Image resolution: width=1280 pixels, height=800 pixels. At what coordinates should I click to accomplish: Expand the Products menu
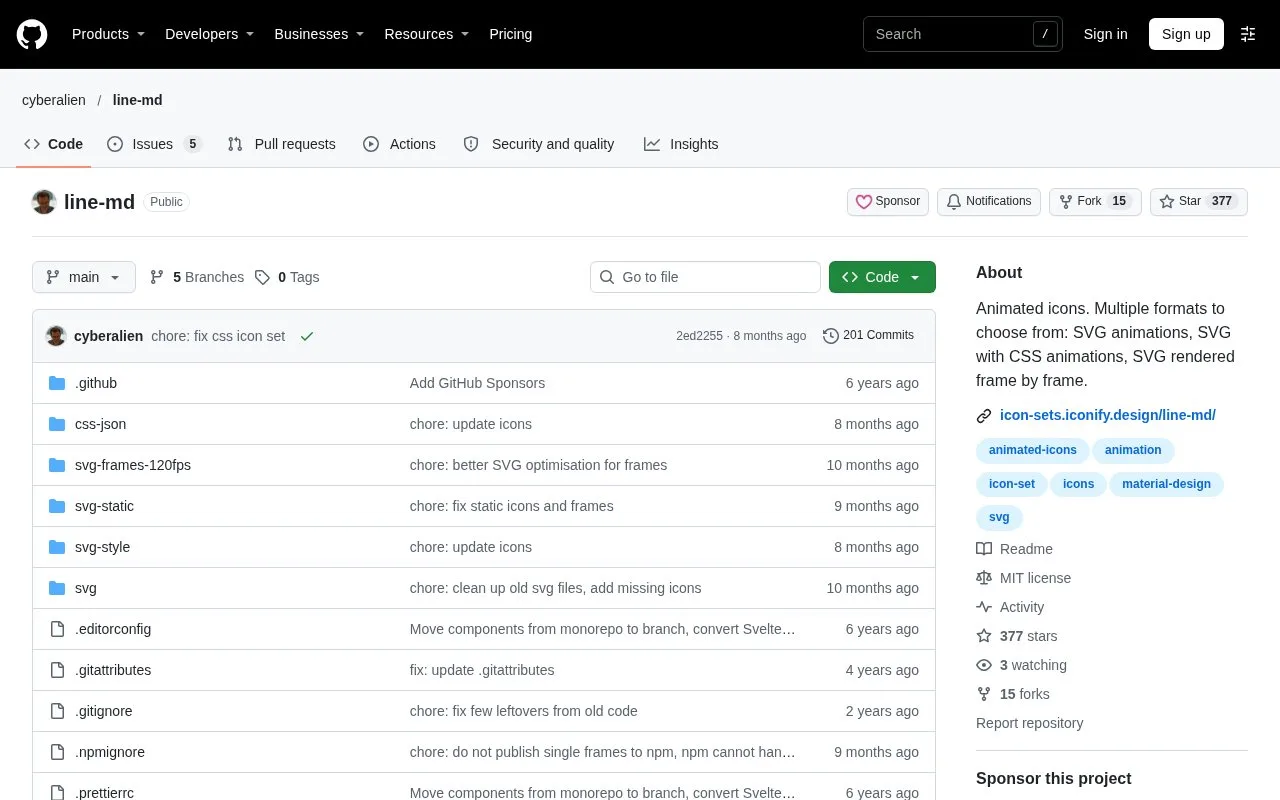coord(109,34)
